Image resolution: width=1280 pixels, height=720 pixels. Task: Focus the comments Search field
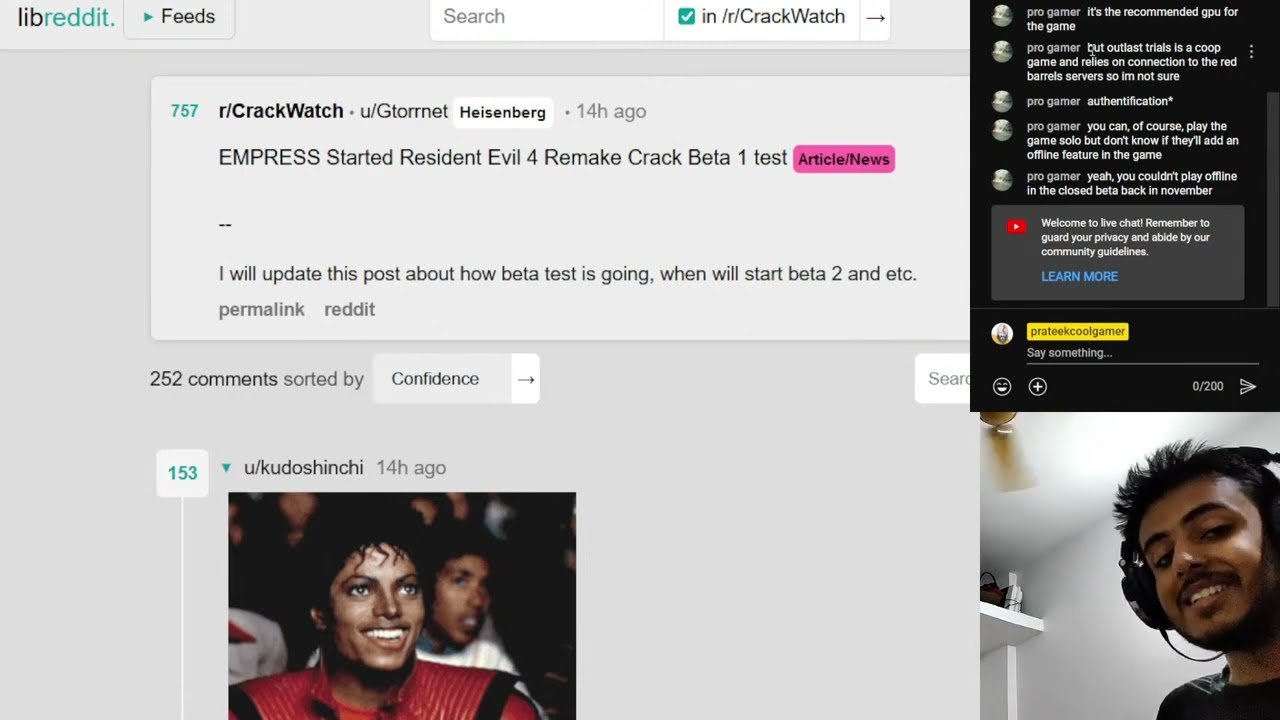coord(943,379)
